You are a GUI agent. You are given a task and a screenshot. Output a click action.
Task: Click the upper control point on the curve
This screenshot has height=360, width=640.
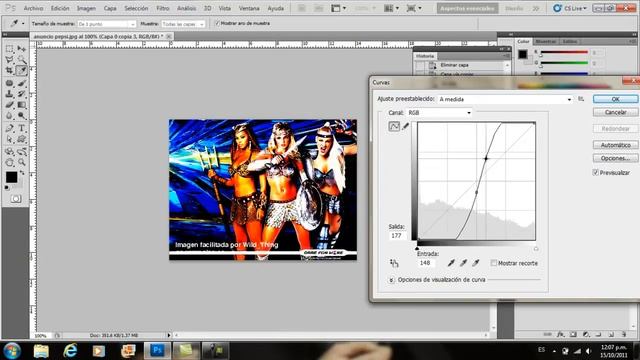pos(486,158)
